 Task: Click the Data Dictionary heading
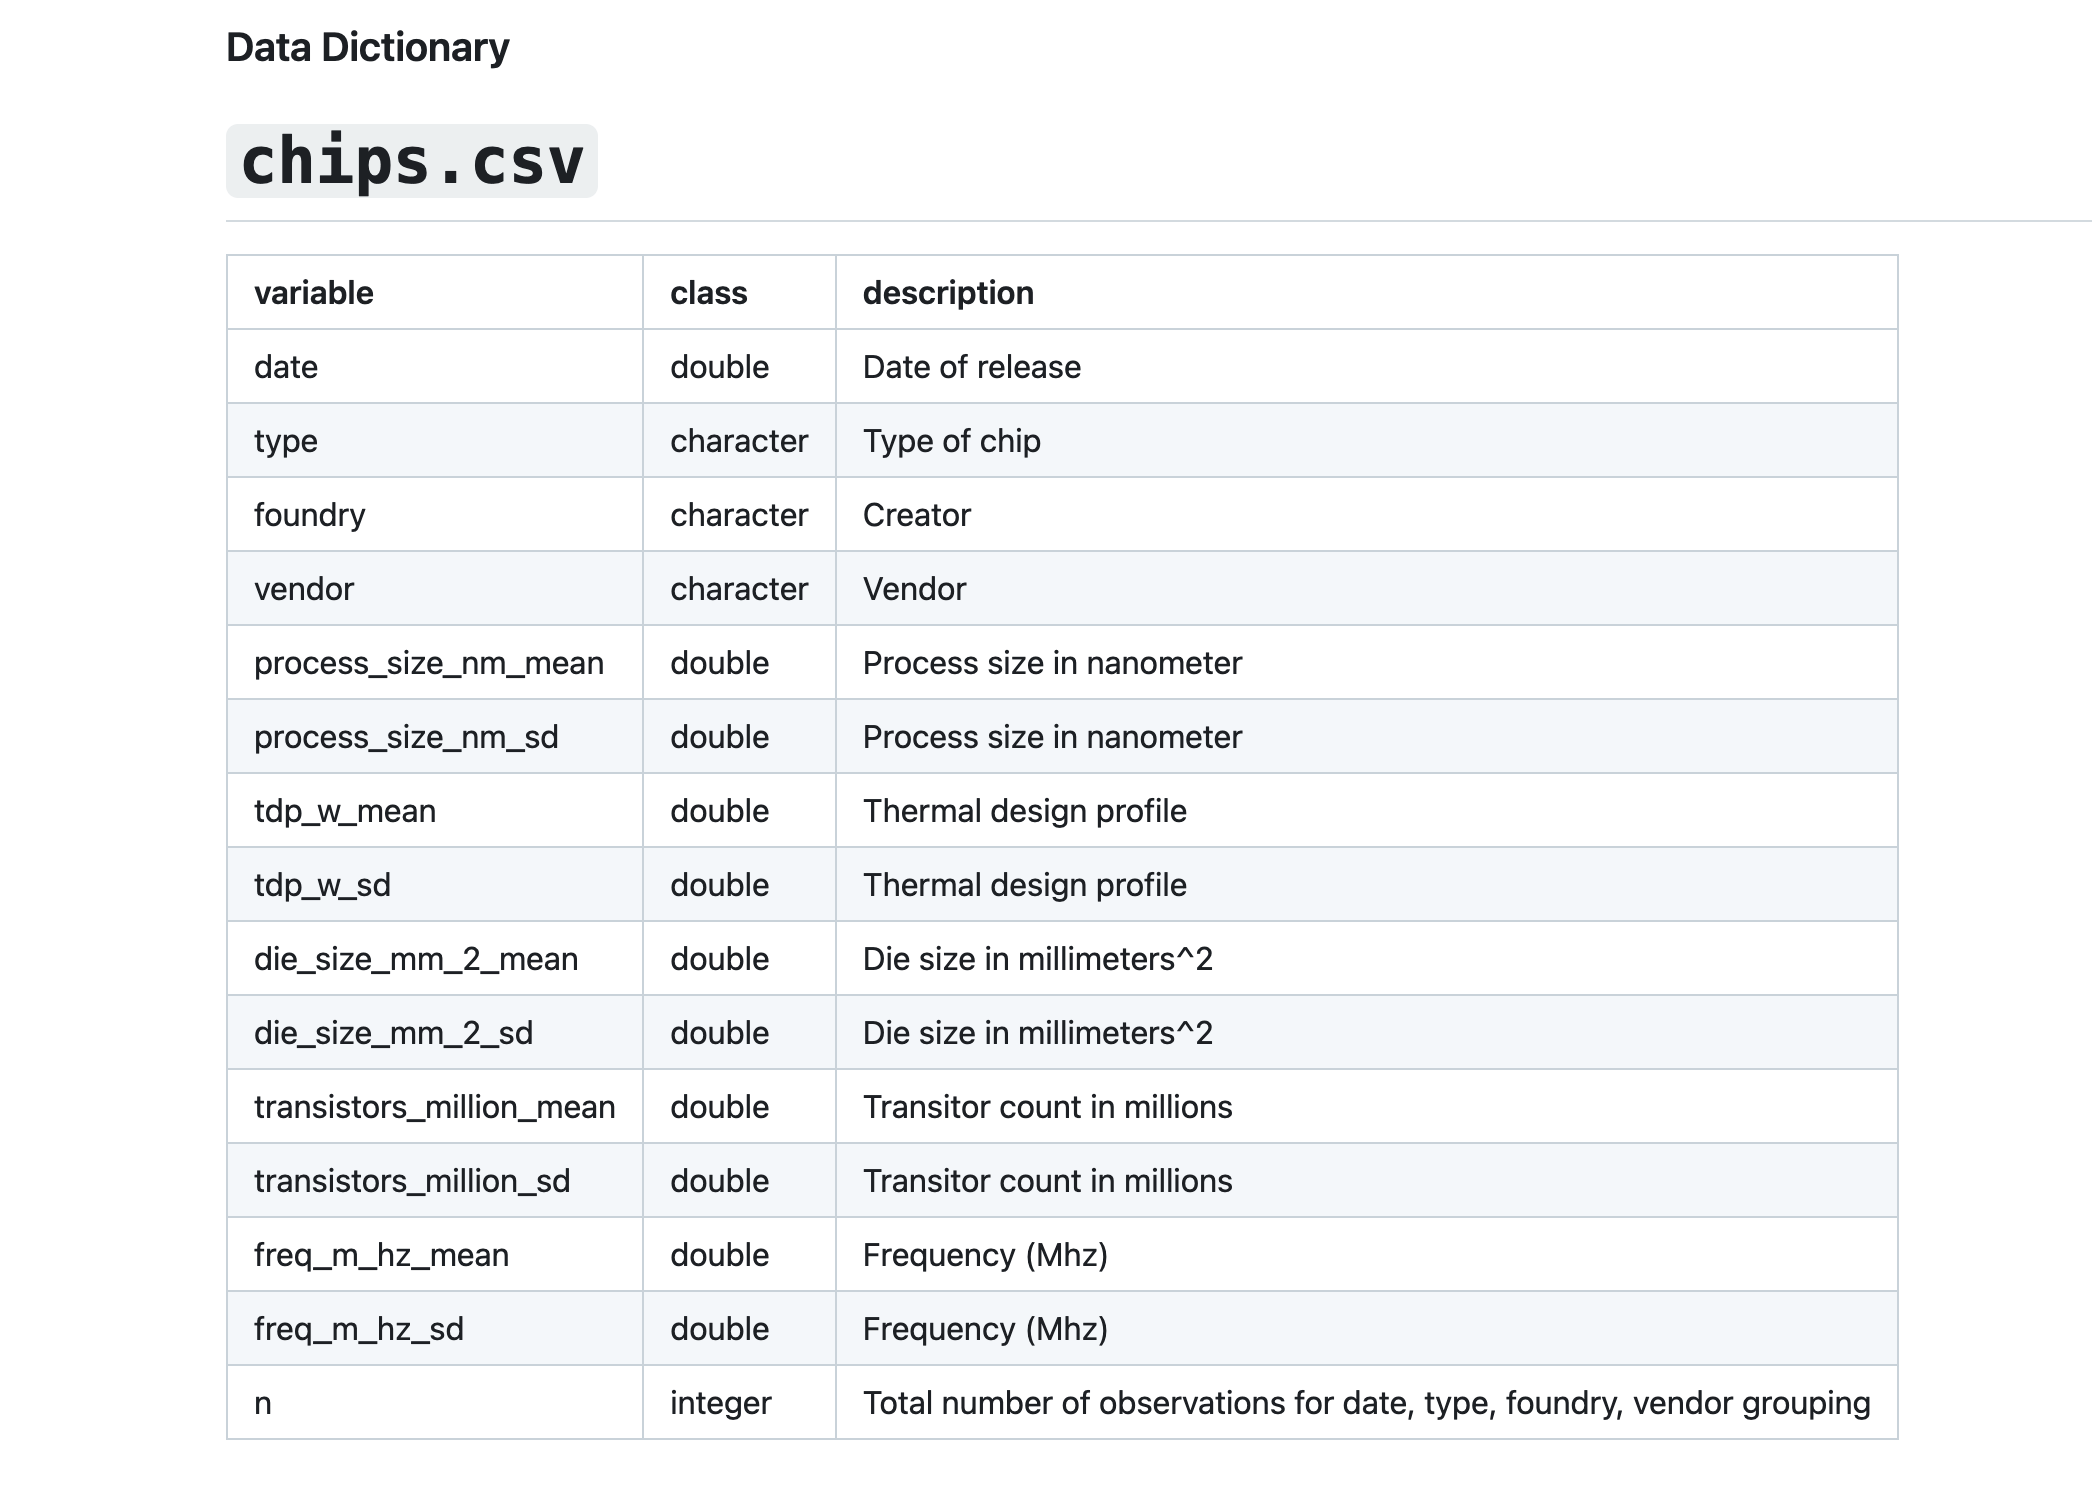click(x=367, y=48)
